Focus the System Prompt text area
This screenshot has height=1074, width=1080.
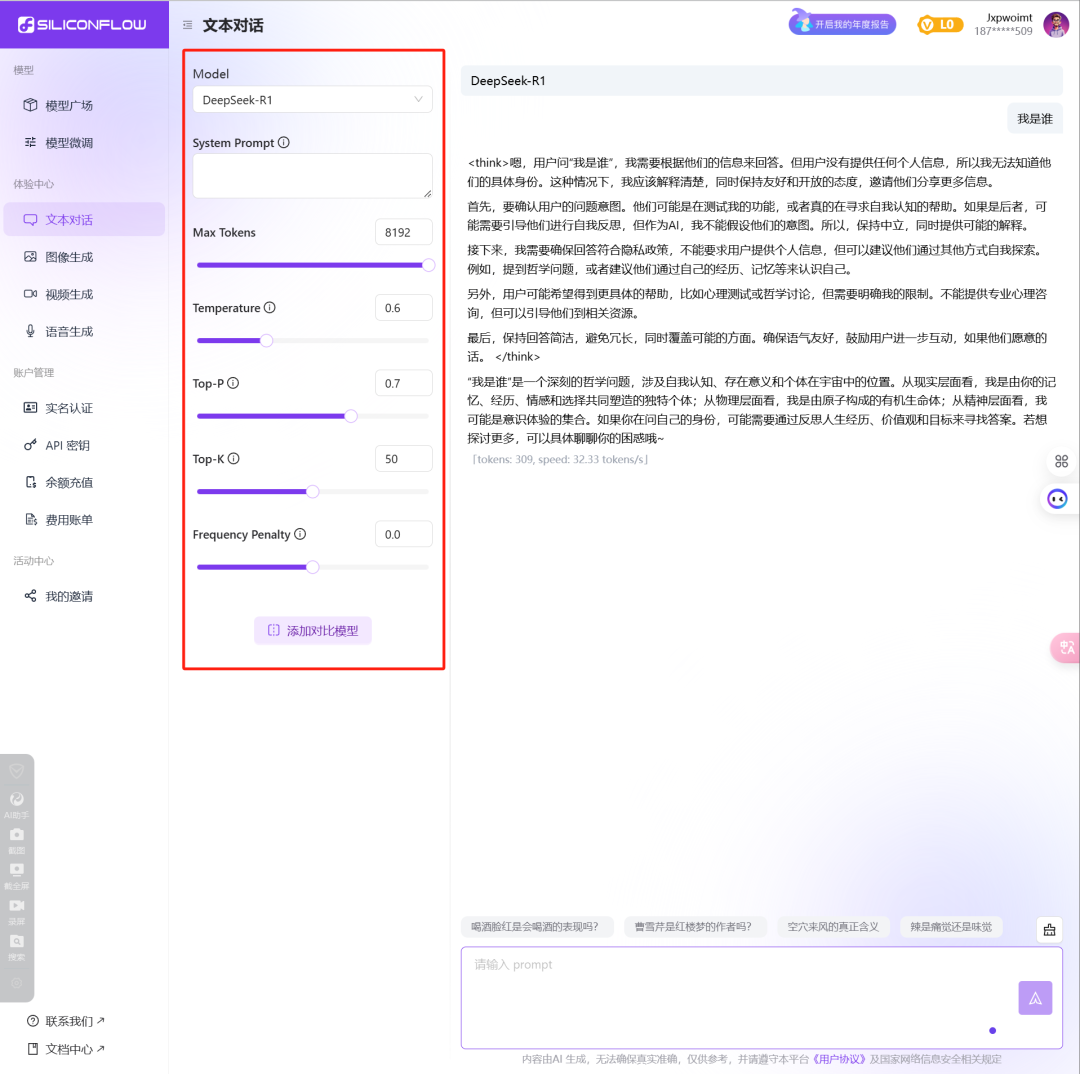pos(313,176)
